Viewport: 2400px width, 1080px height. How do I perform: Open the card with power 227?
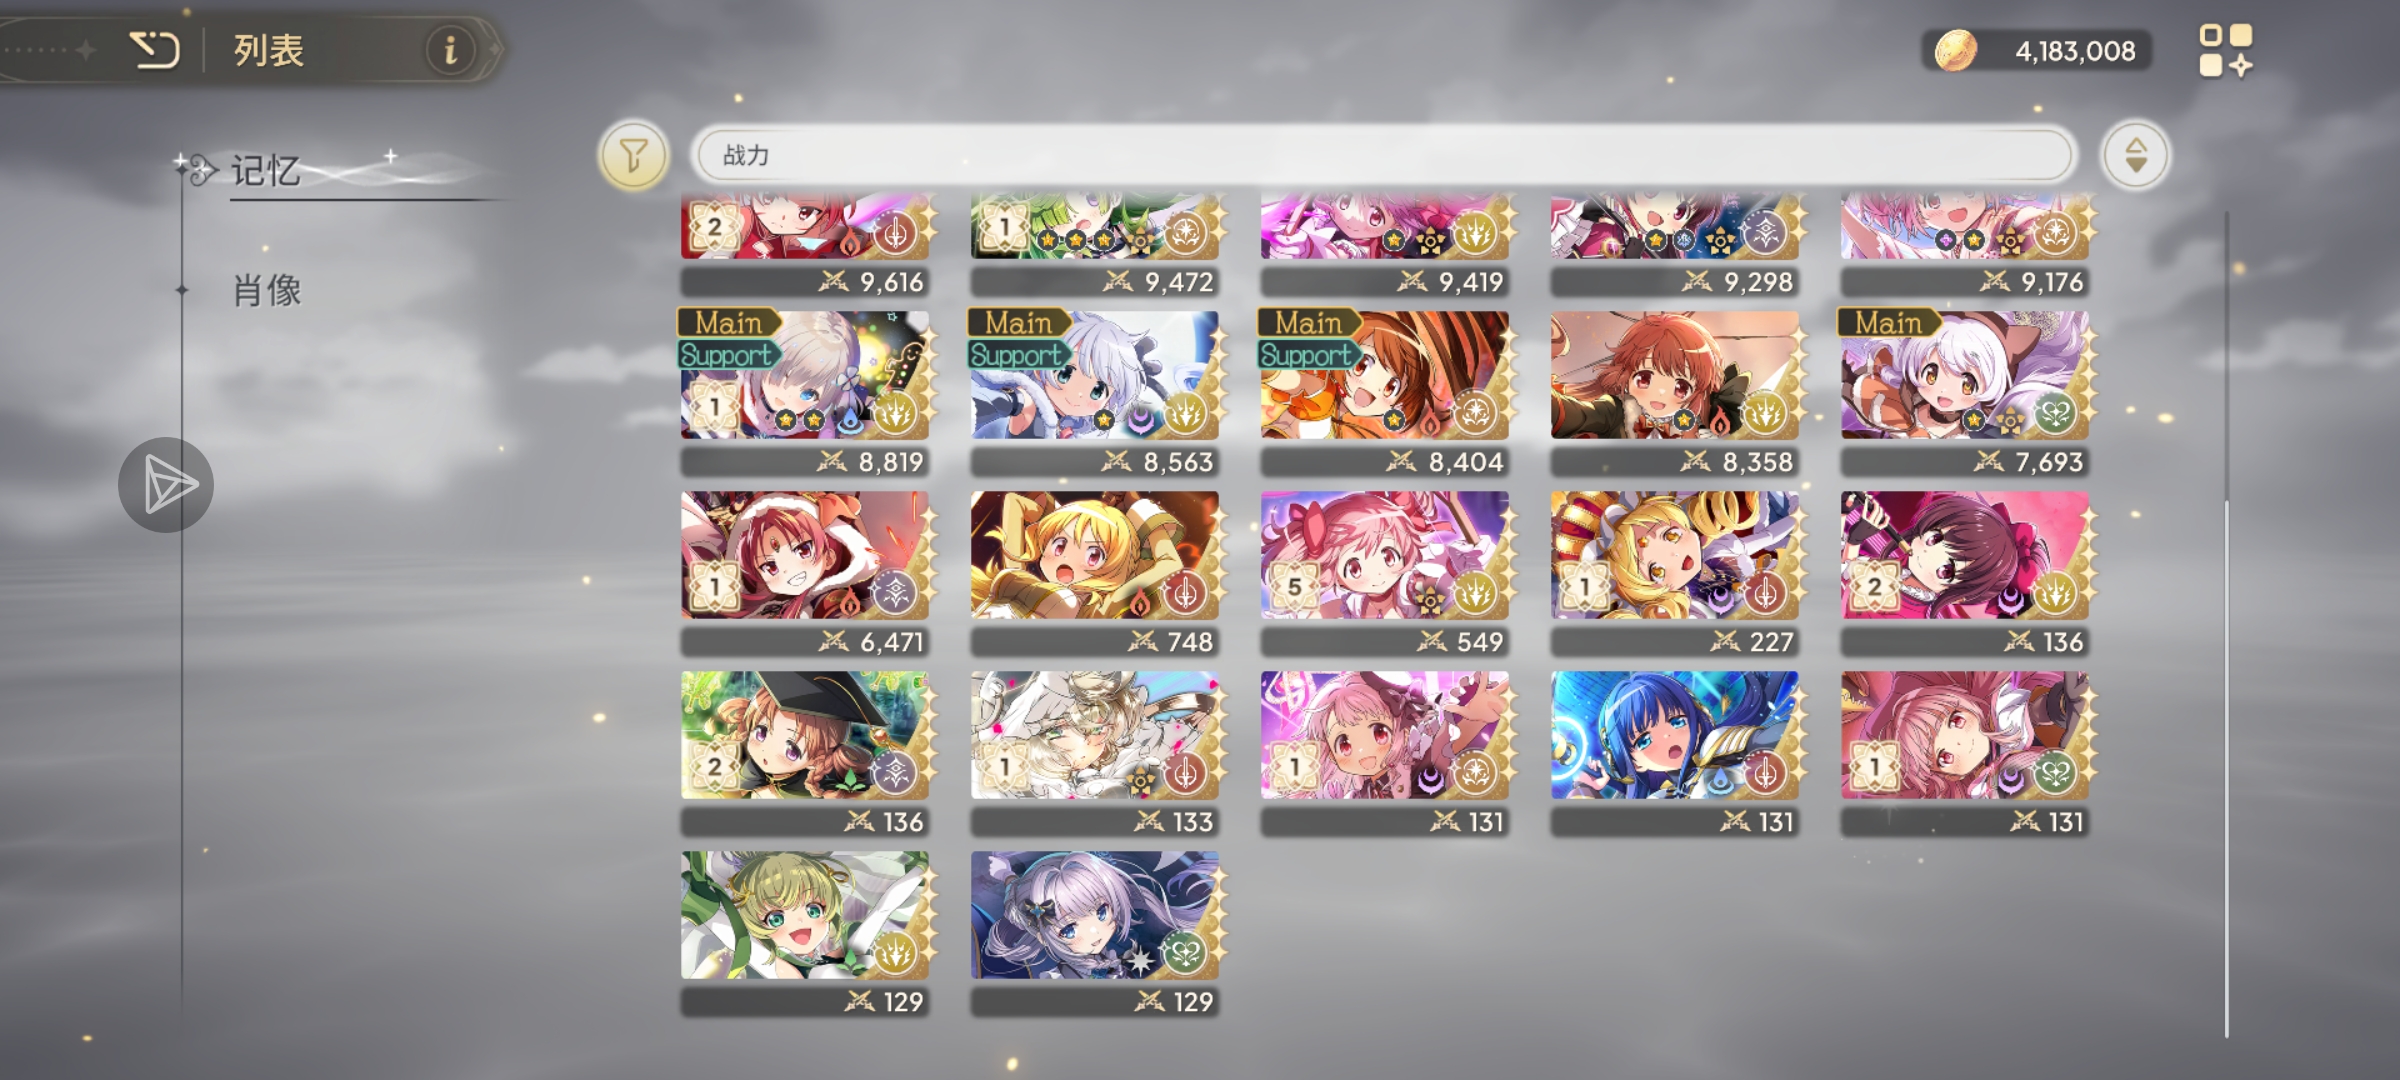tap(1675, 573)
